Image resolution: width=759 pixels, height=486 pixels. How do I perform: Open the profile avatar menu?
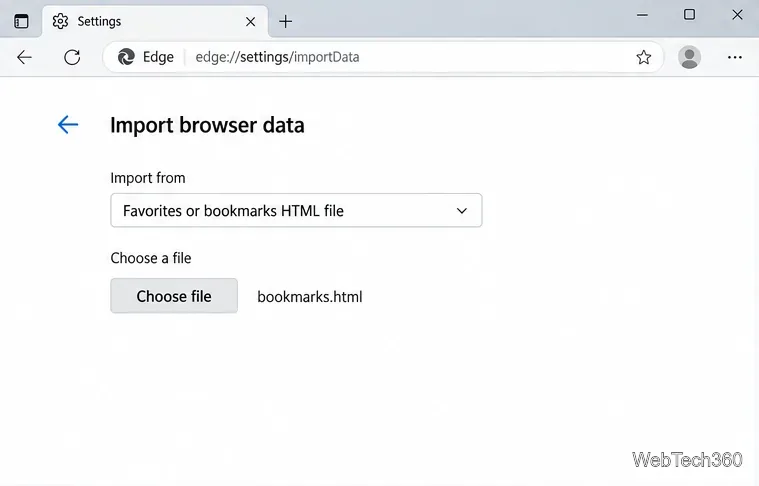689,57
